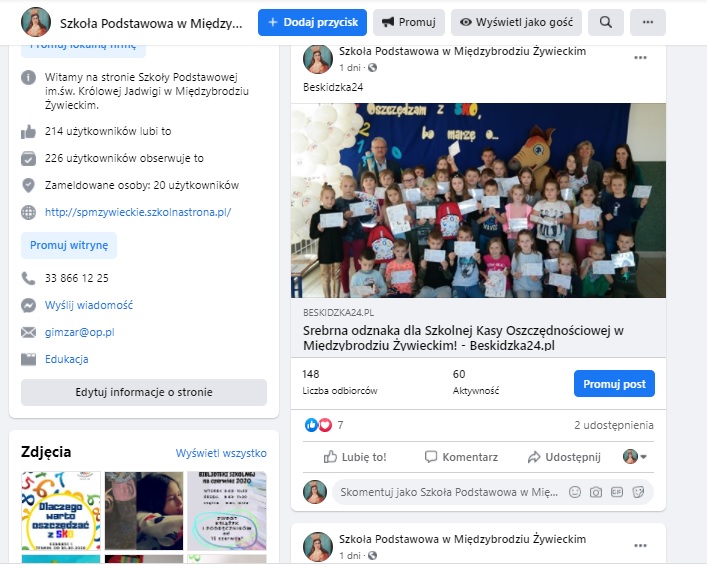Open the girl with plush toy photo

point(144,511)
